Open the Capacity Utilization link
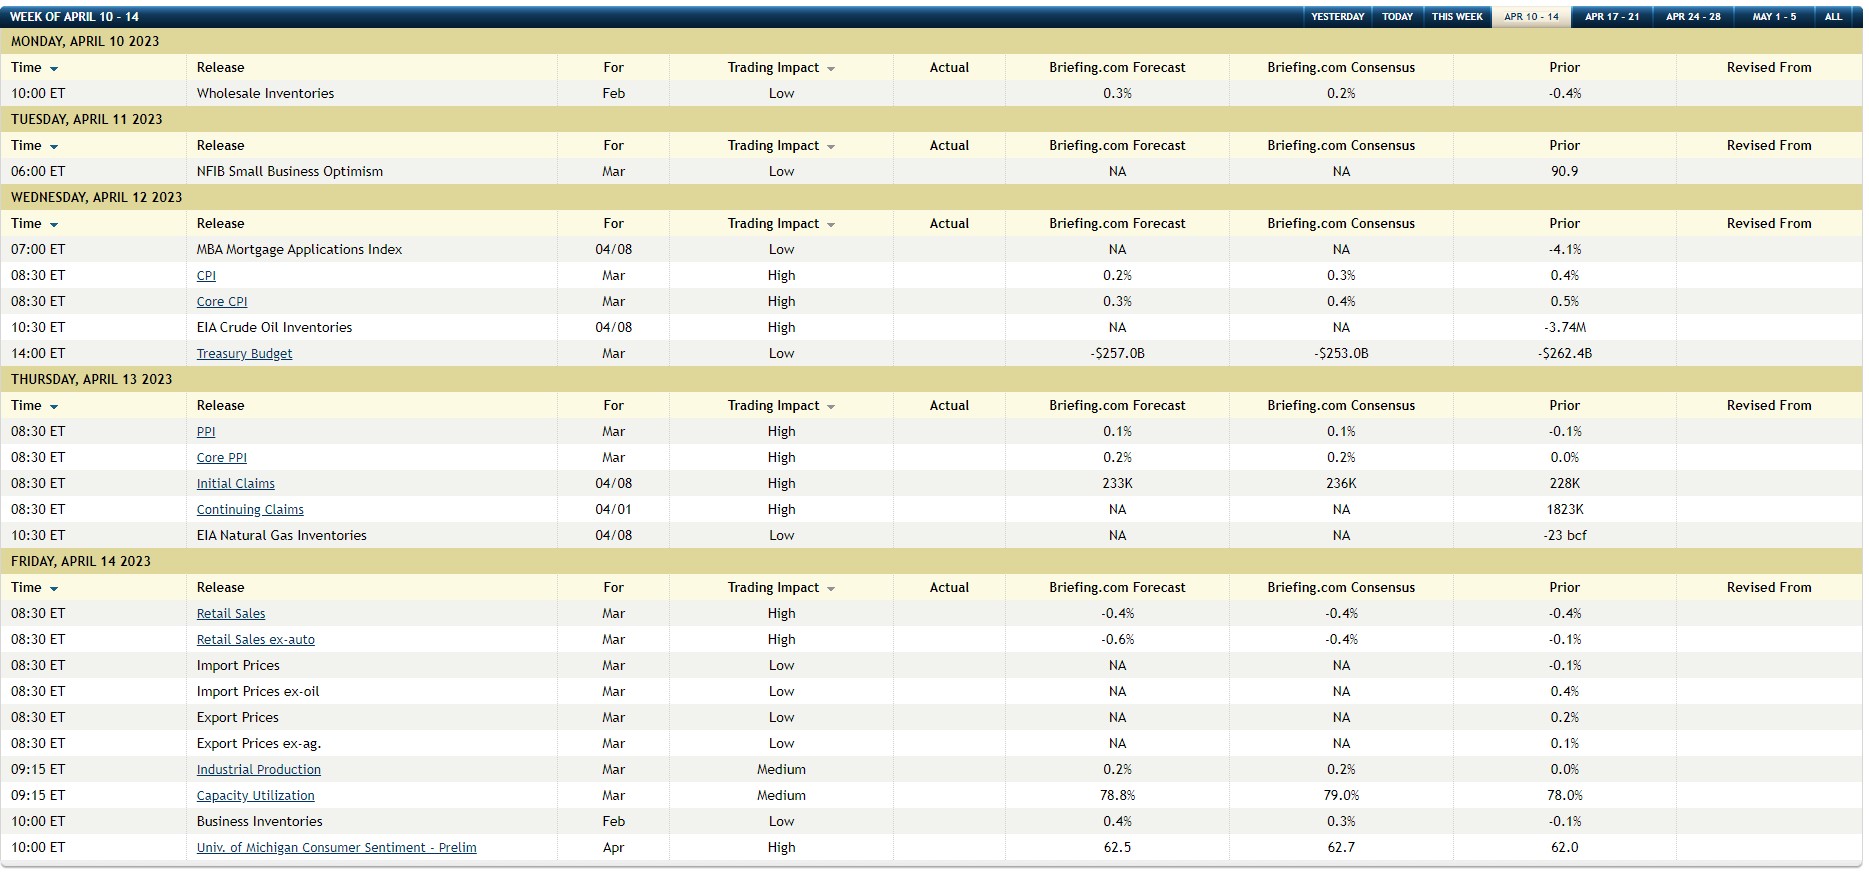The height and width of the screenshot is (879, 1869). (x=256, y=795)
